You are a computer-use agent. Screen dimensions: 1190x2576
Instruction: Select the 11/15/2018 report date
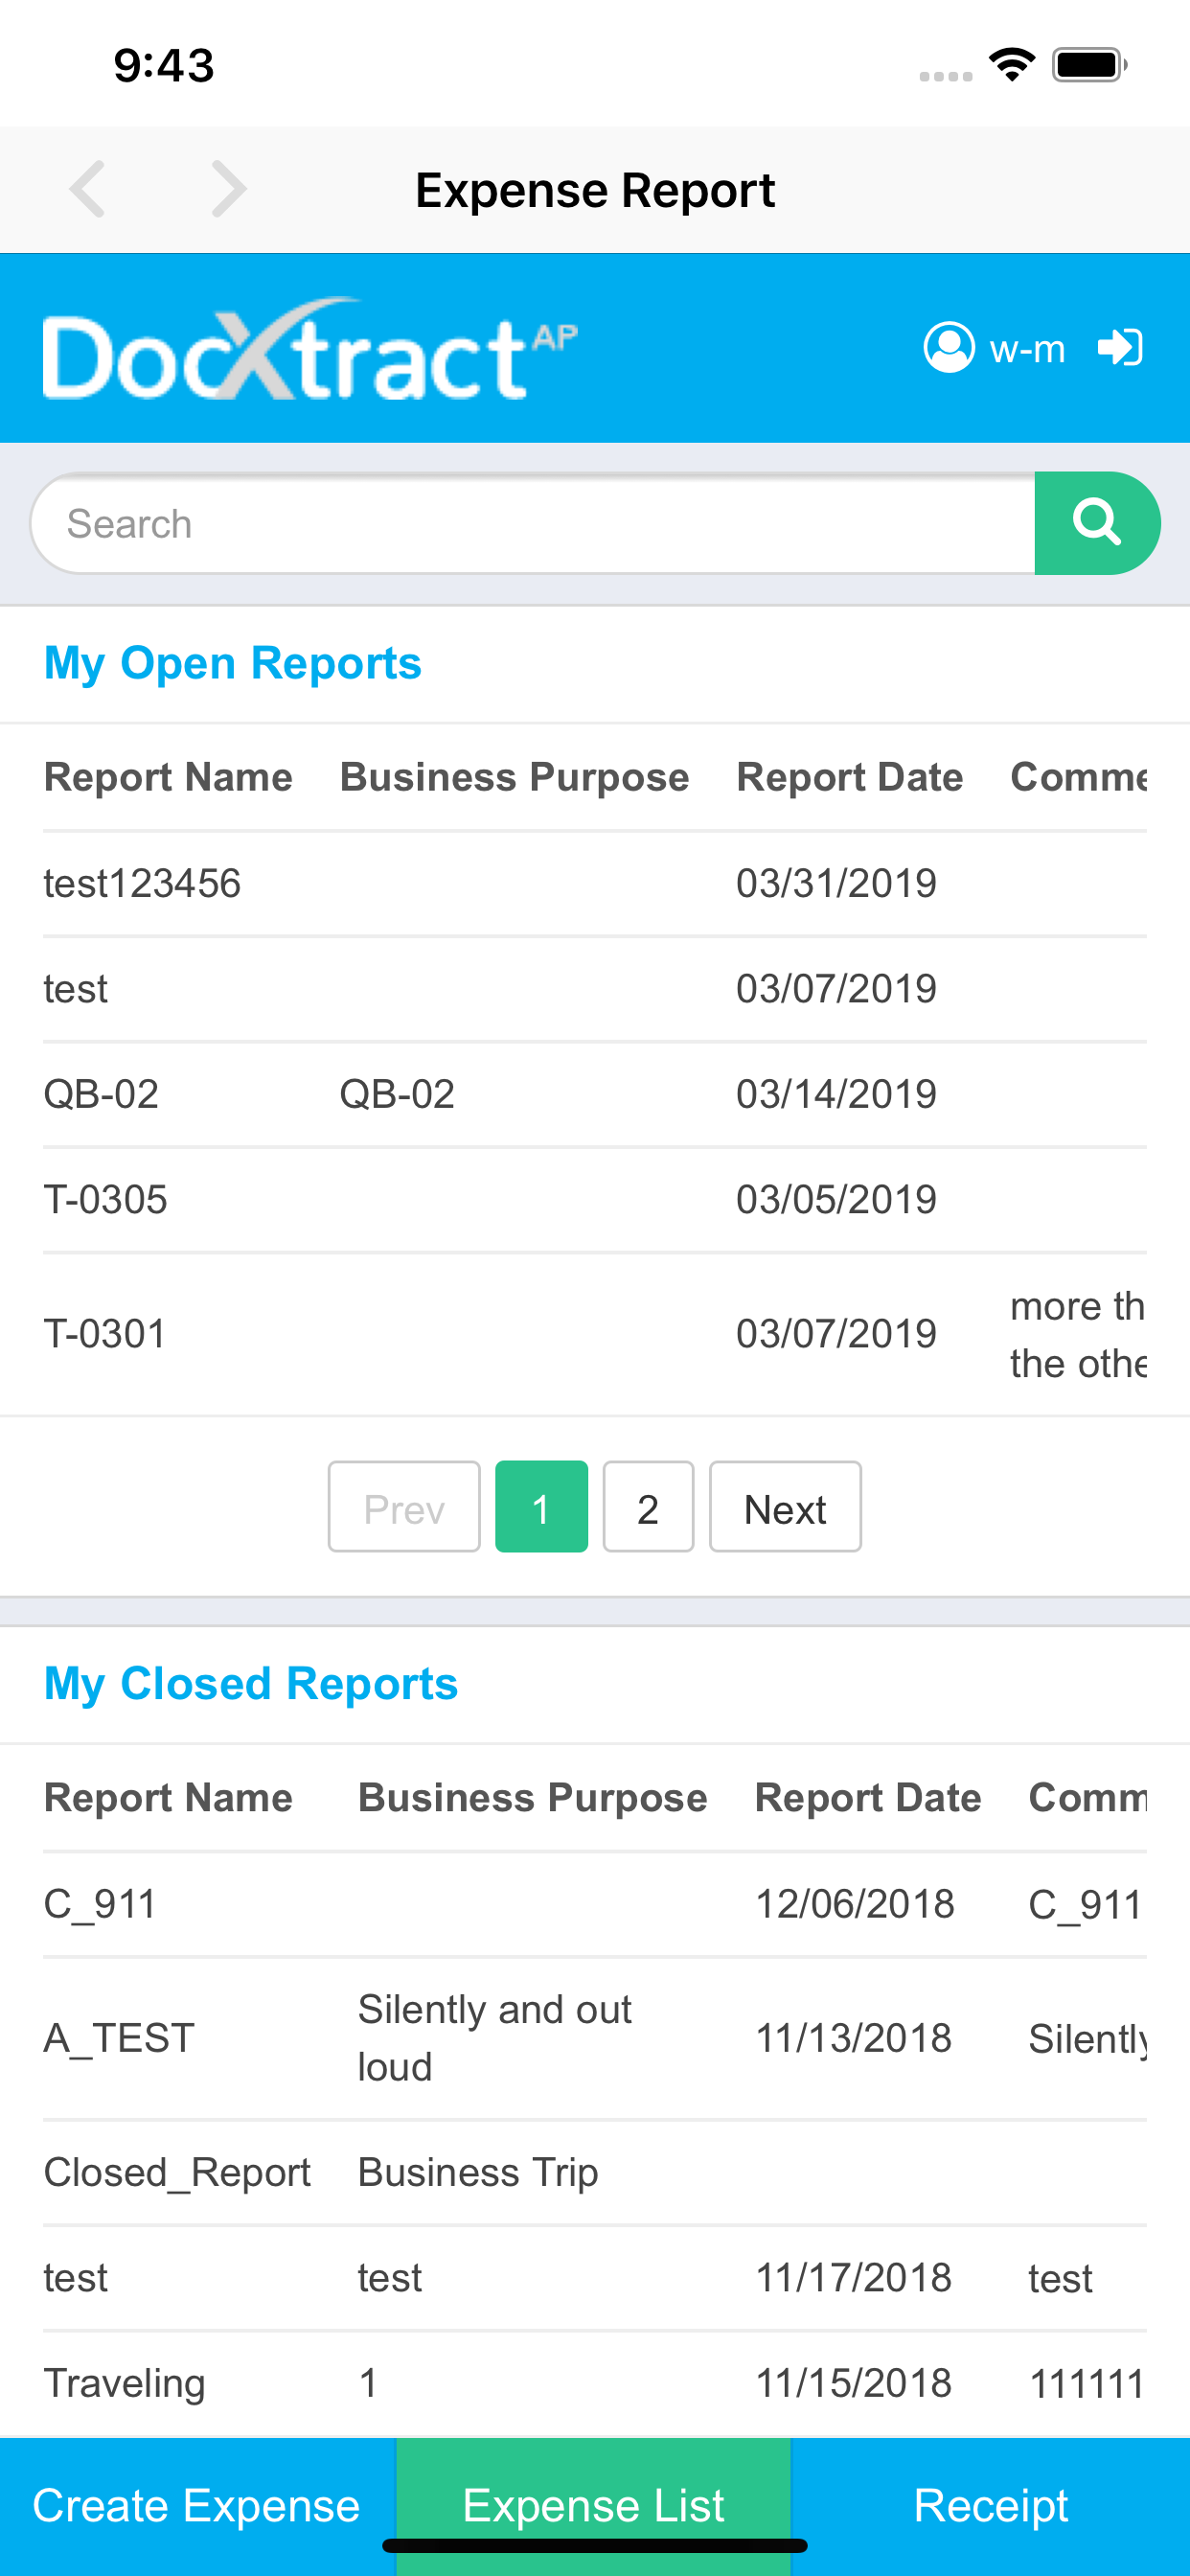pos(853,2384)
